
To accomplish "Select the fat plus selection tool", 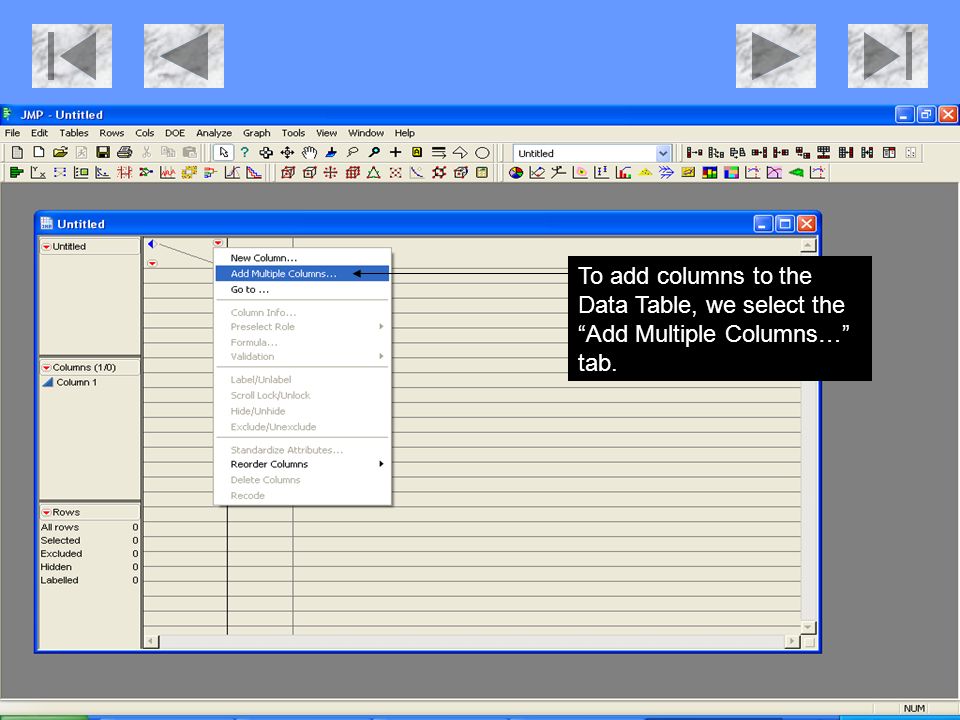I will pos(266,152).
